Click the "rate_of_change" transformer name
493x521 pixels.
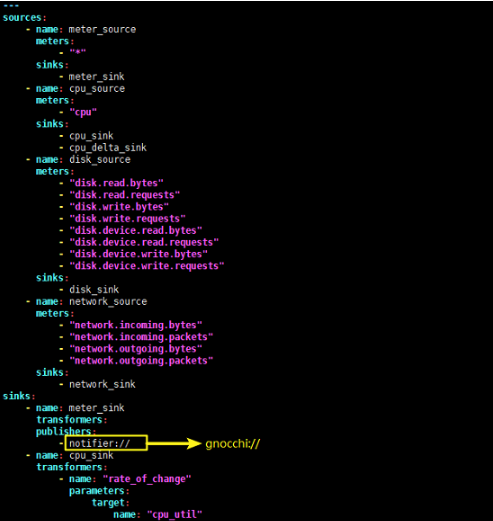pos(147,479)
